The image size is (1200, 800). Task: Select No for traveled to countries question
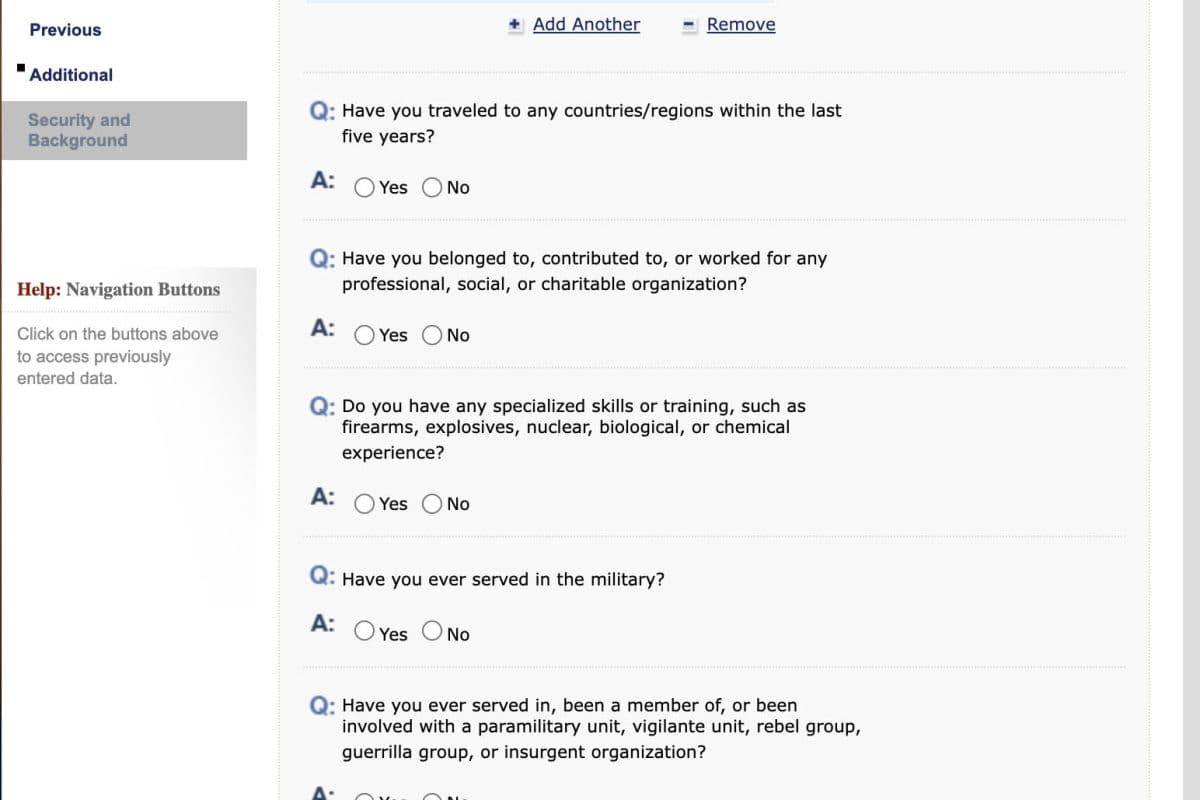pos(432,188)
